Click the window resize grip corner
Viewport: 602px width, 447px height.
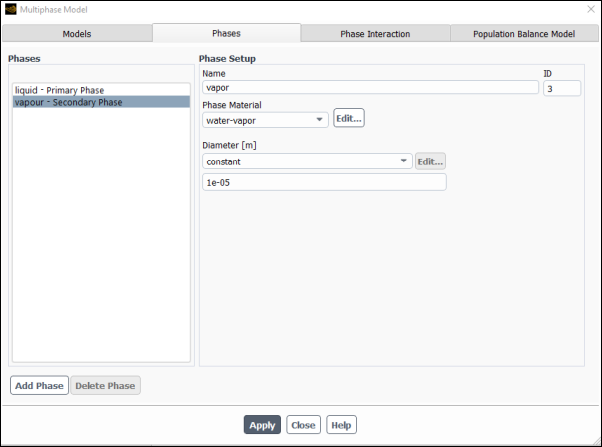(x=596, y=441)
